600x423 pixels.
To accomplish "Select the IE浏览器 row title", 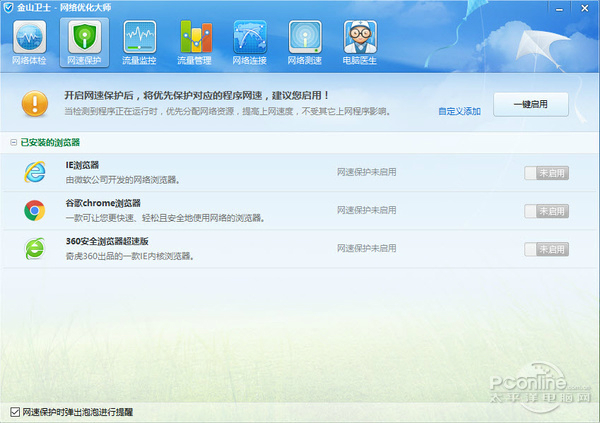I will [x=82, y=165].
